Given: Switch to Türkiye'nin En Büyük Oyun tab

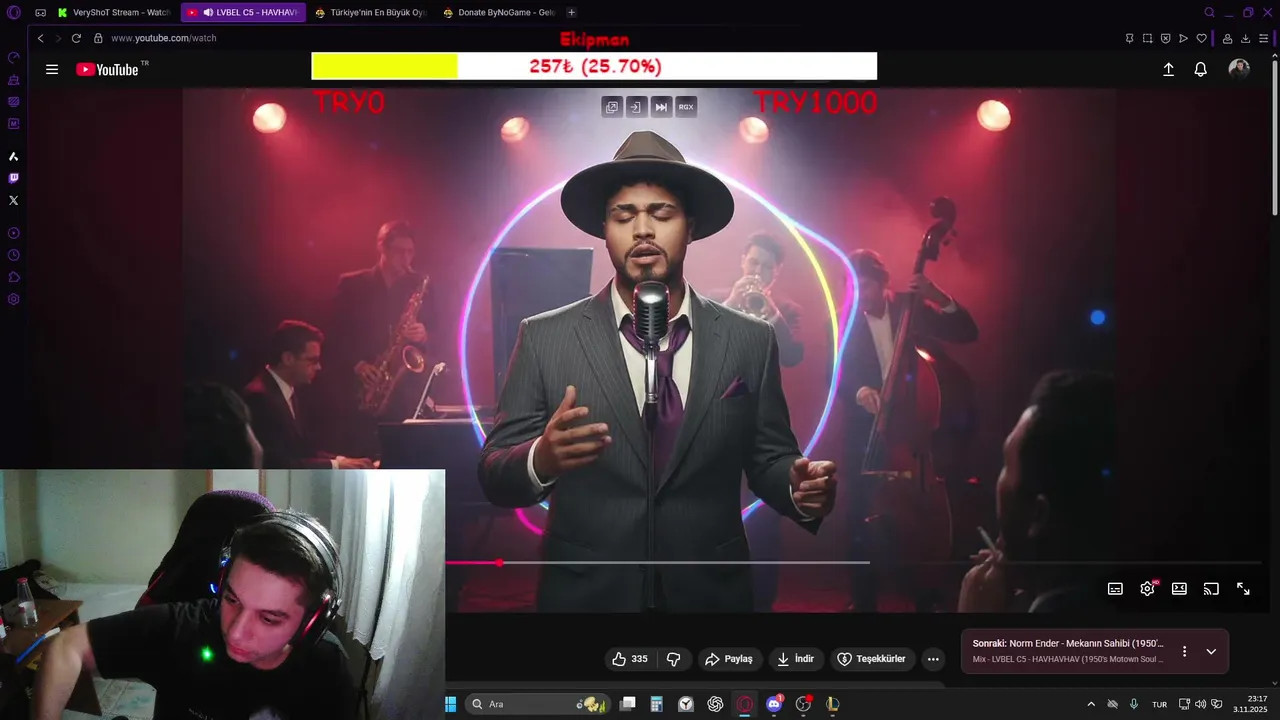Looking at the screenshot, I should tap(371, 12).
